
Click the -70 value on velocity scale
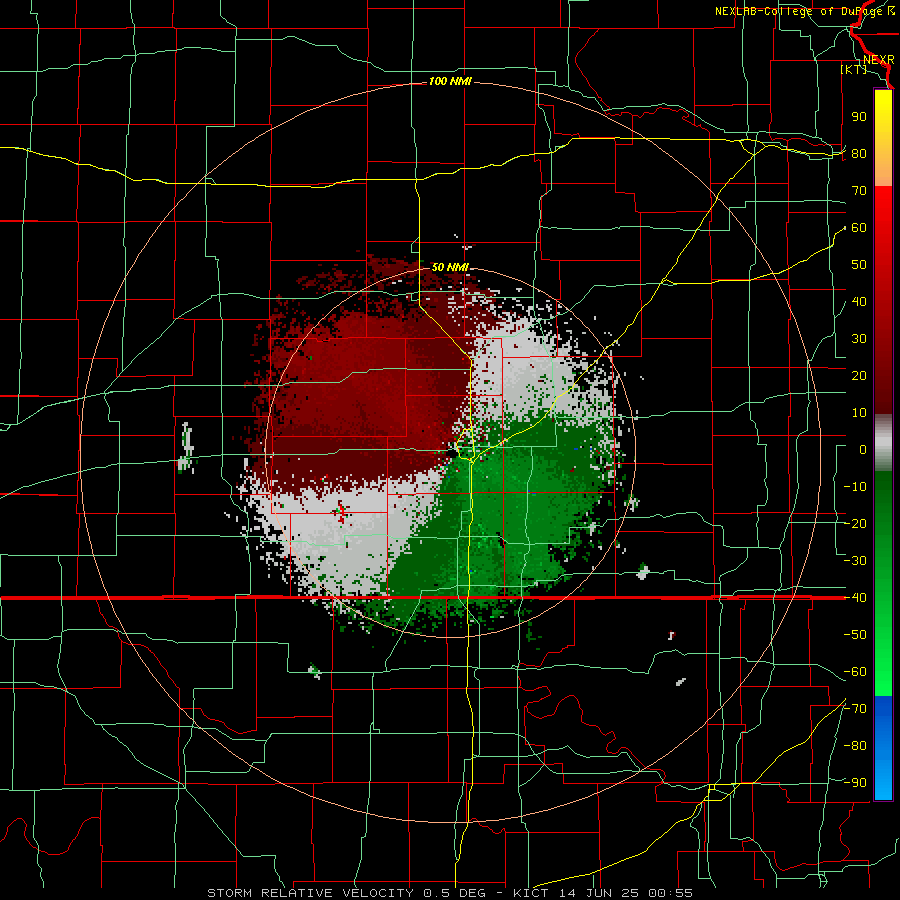[855, 709]
